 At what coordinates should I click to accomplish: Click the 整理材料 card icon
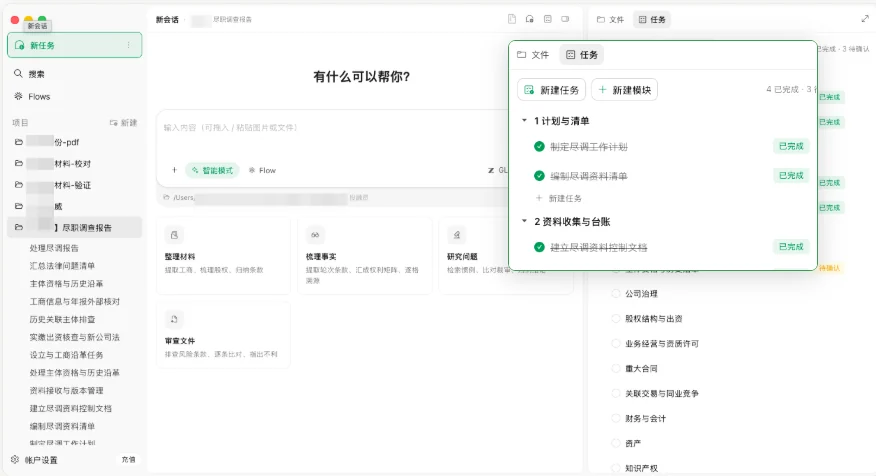(x=174, y=235)
